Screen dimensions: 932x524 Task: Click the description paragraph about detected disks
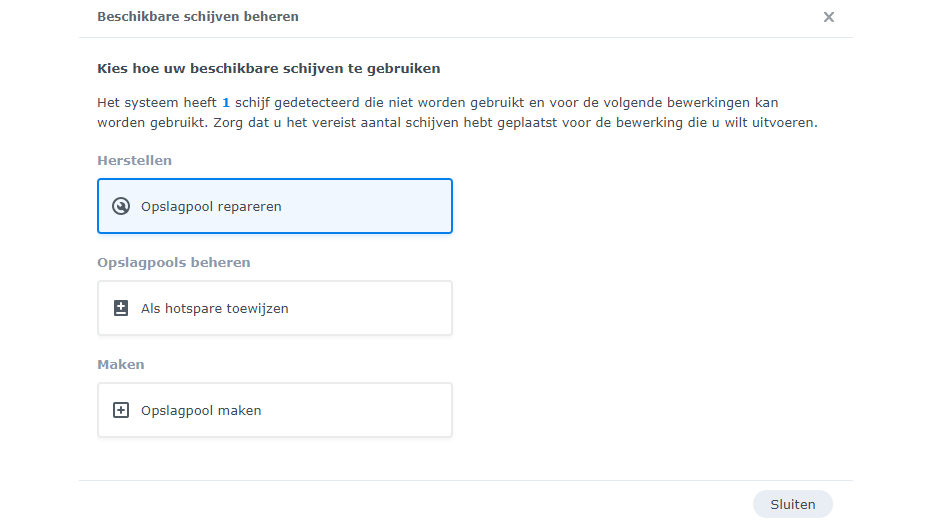click(457, 113)
